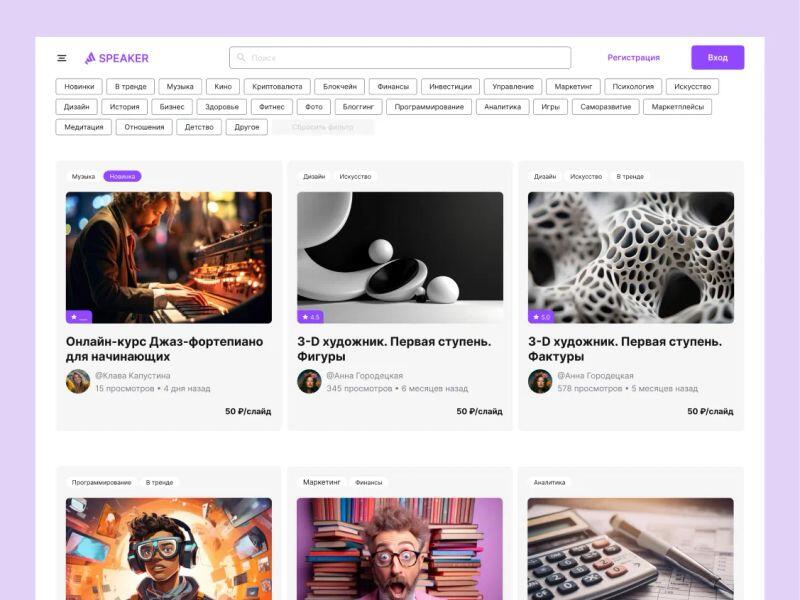
Task: Click the search magnifier icon
Action: pyautogui.click(x=241, y=58)
